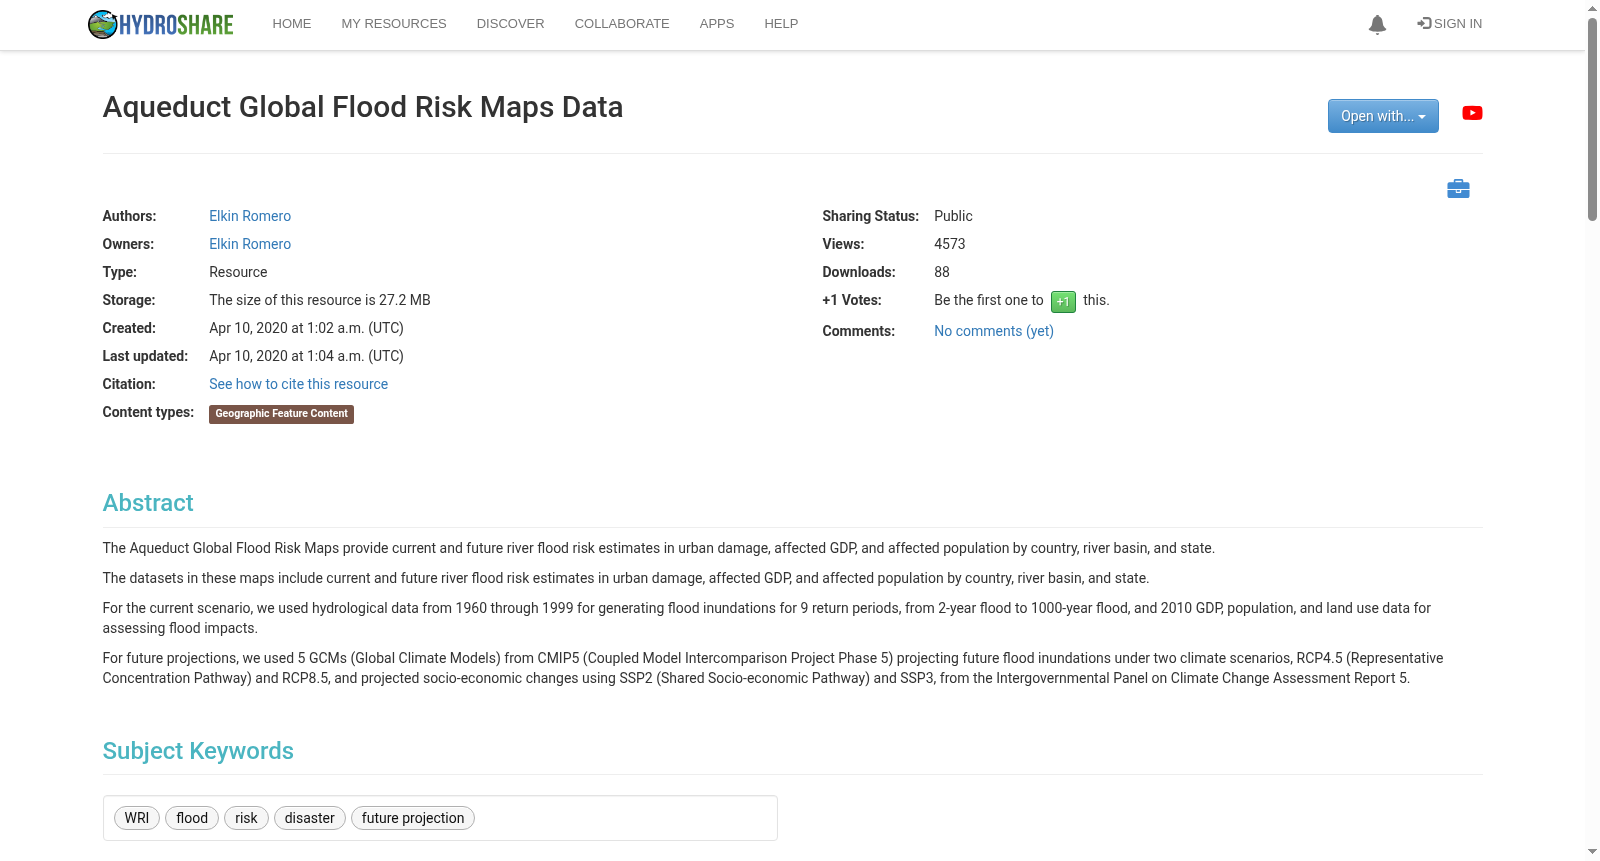
Task: Click the green +1 vote button
Action: coord(1063,301)
